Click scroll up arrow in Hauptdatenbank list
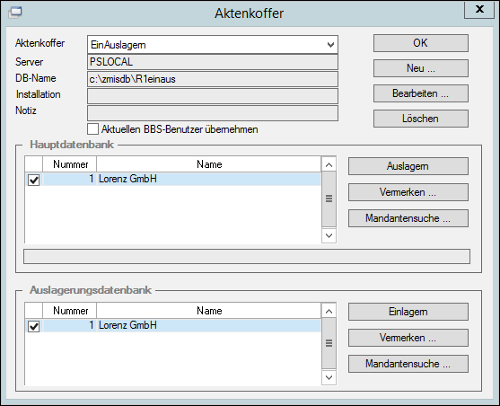500x406 pixels. click(x=329, y=165)
